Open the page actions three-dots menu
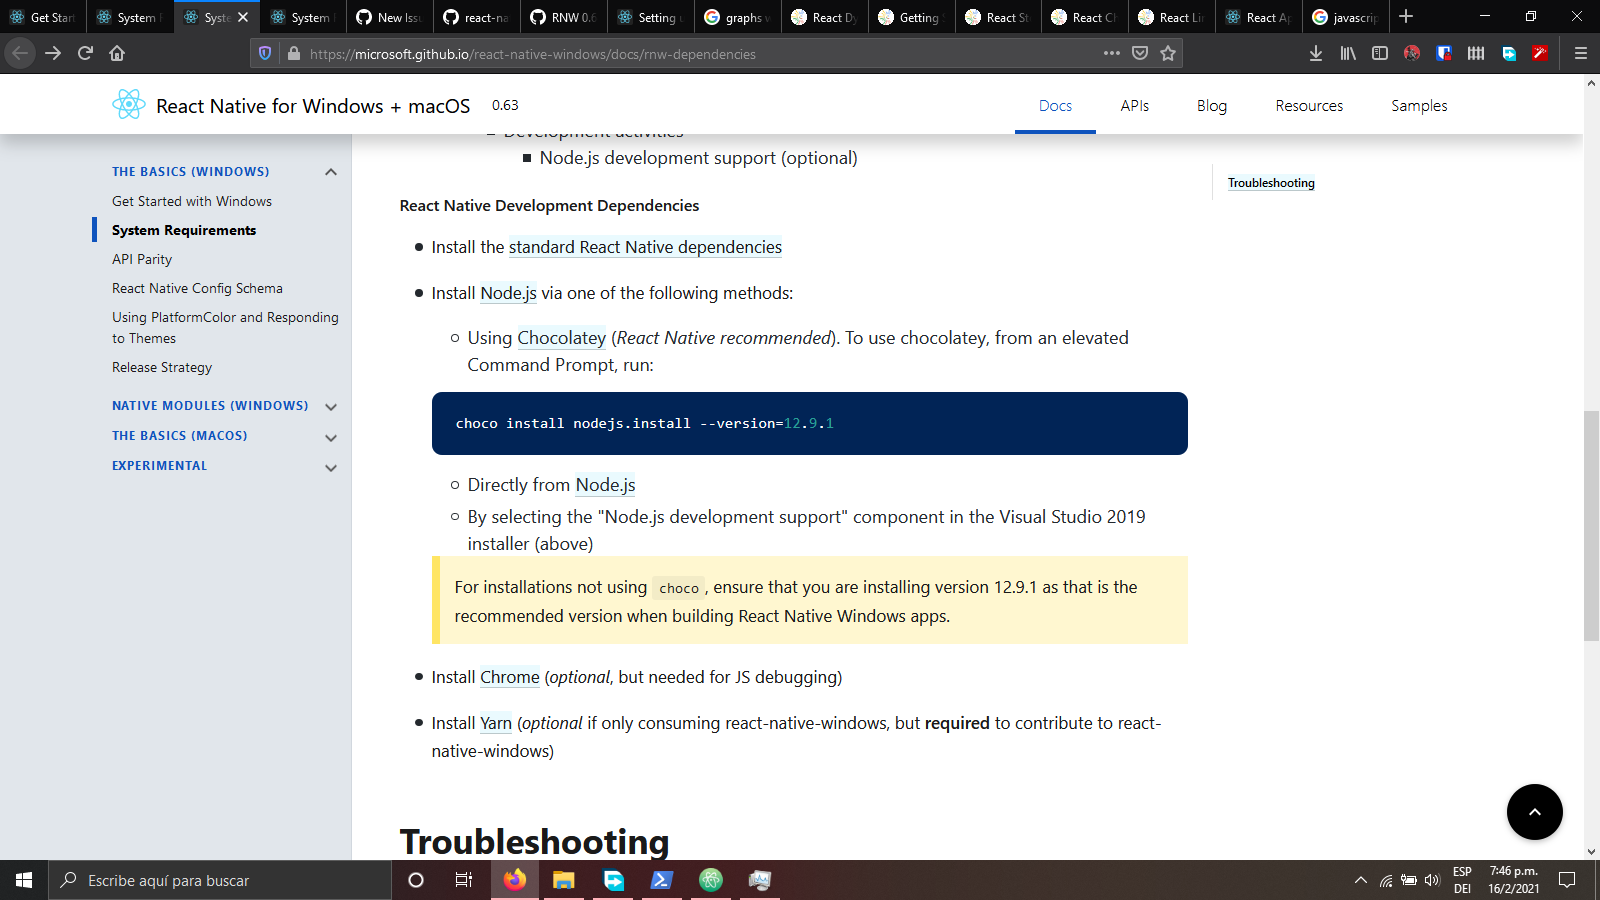The image size is (1600, 900). tap(1112, 53)
